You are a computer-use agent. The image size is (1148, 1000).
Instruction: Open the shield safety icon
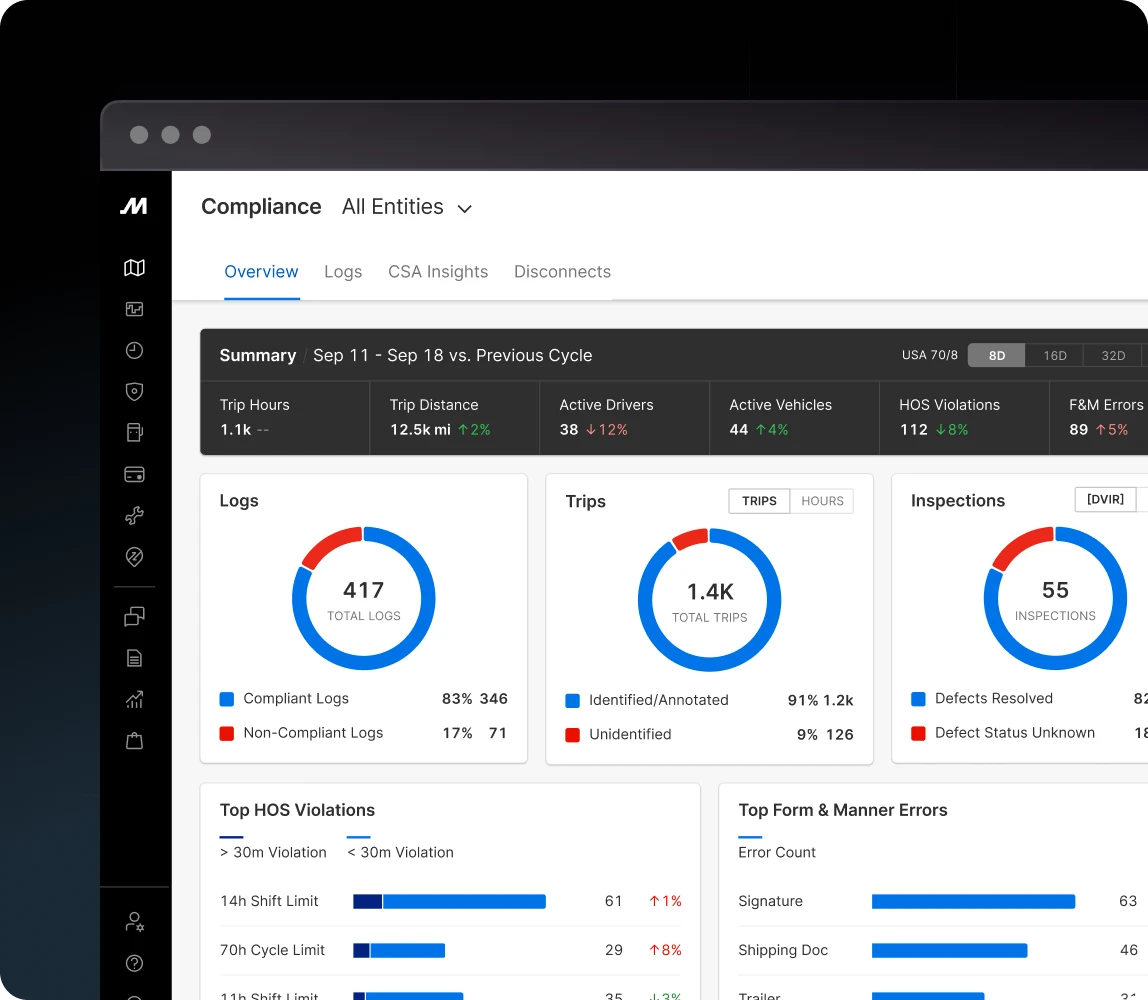(x=134, y=391)
